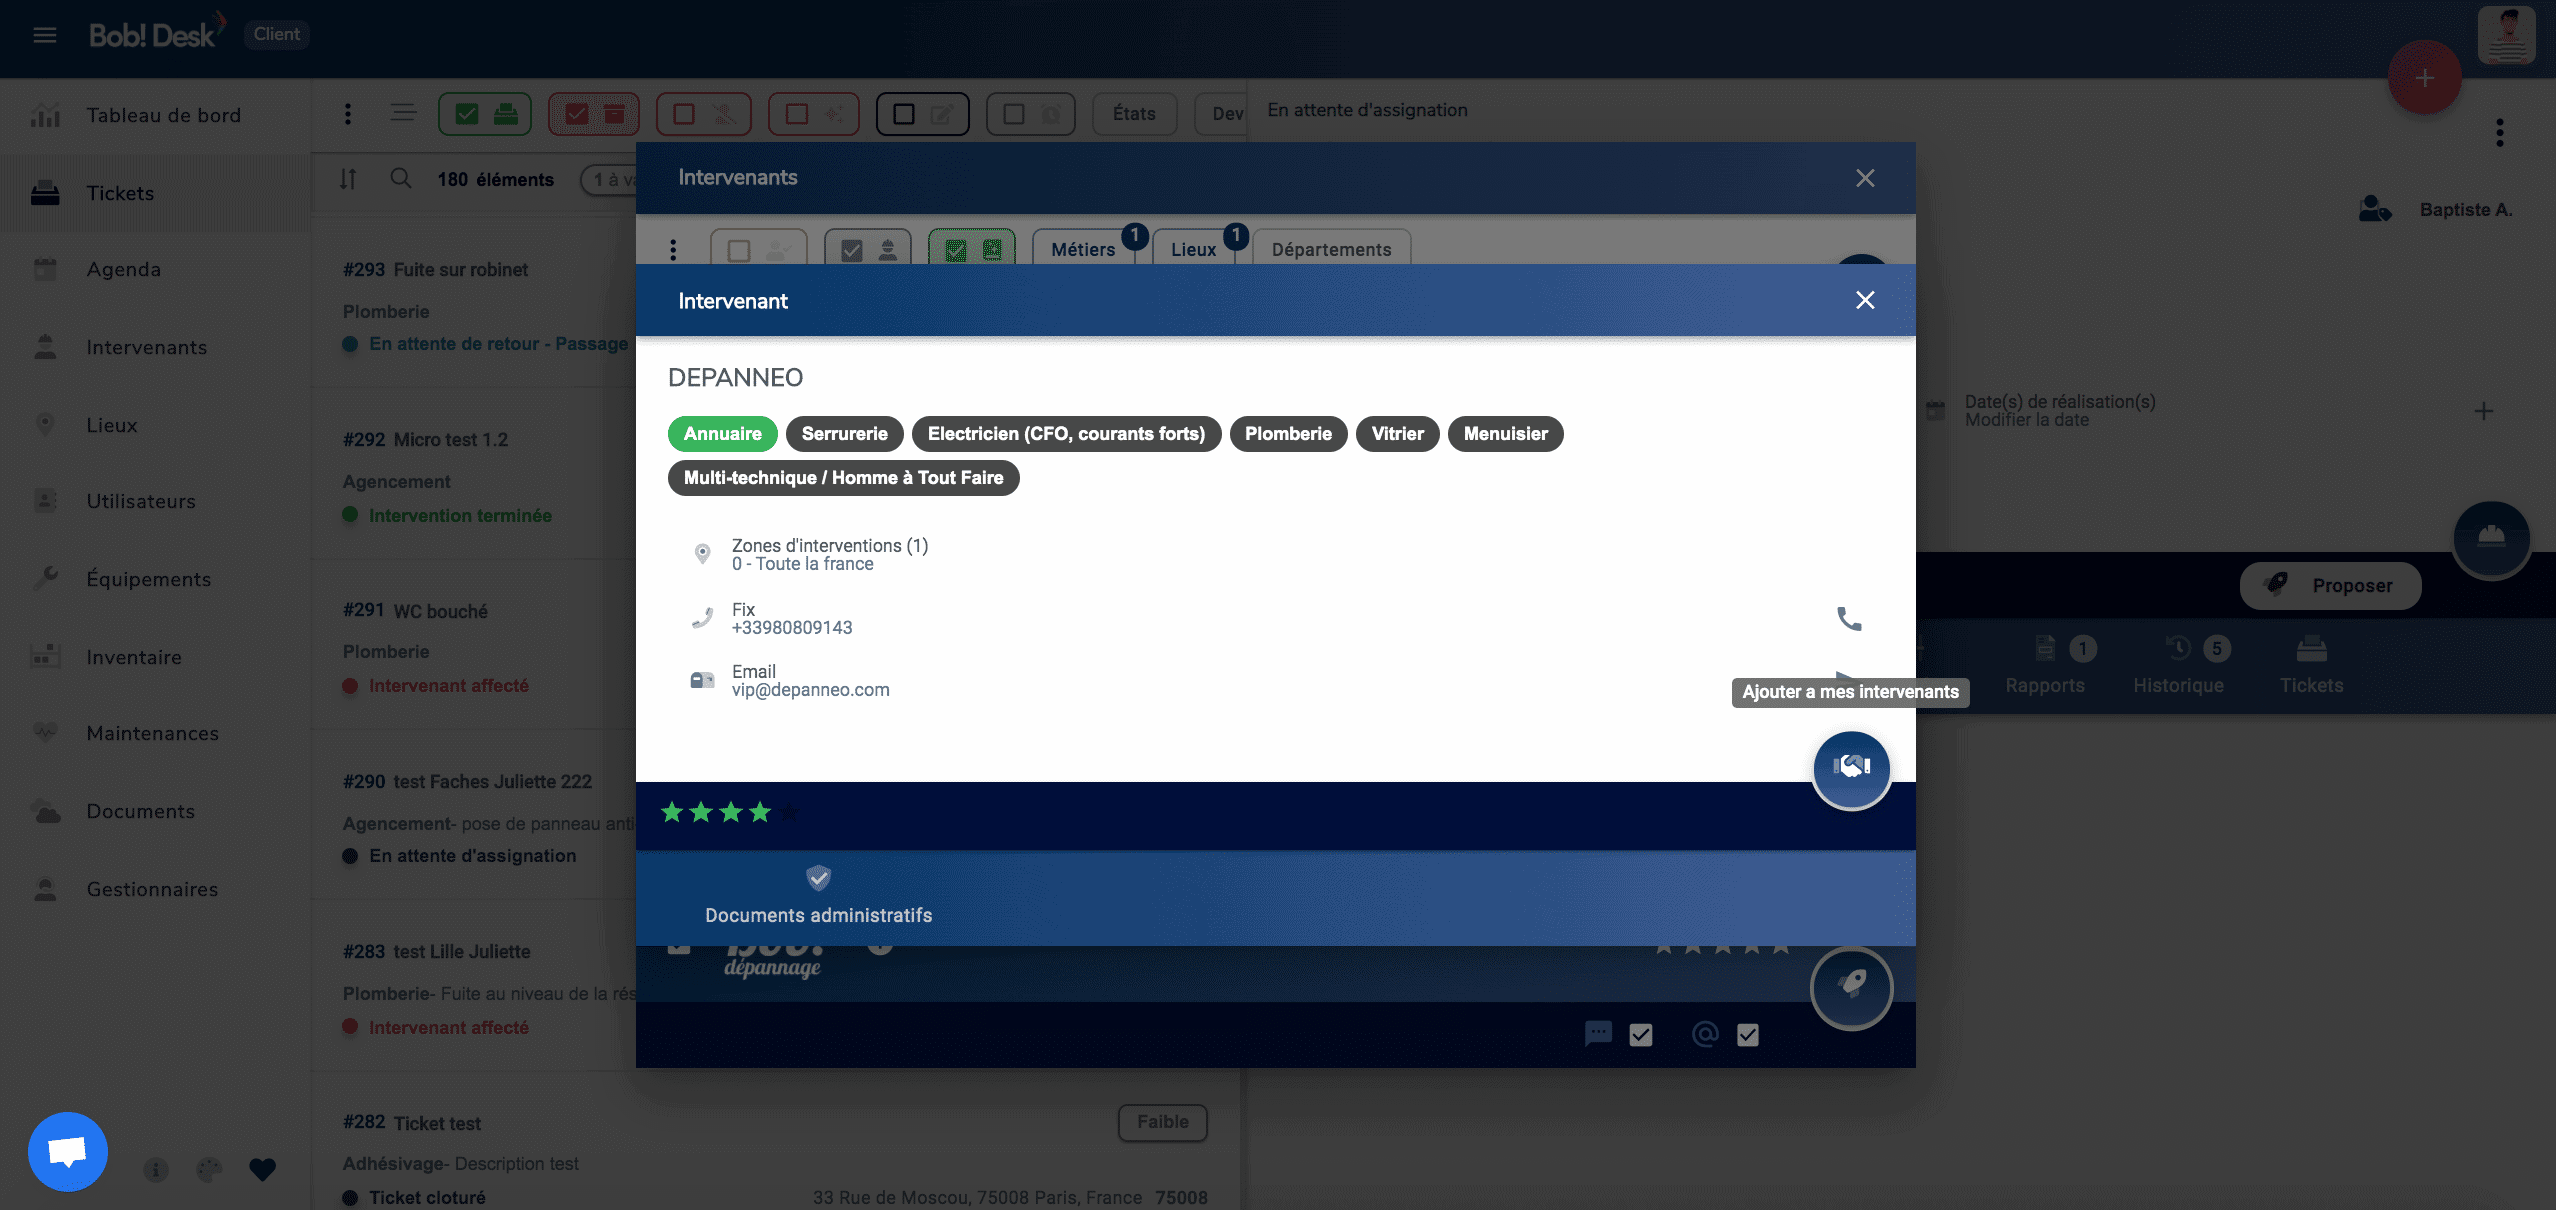Open Maintenances in the sidebar

[155, 734]
